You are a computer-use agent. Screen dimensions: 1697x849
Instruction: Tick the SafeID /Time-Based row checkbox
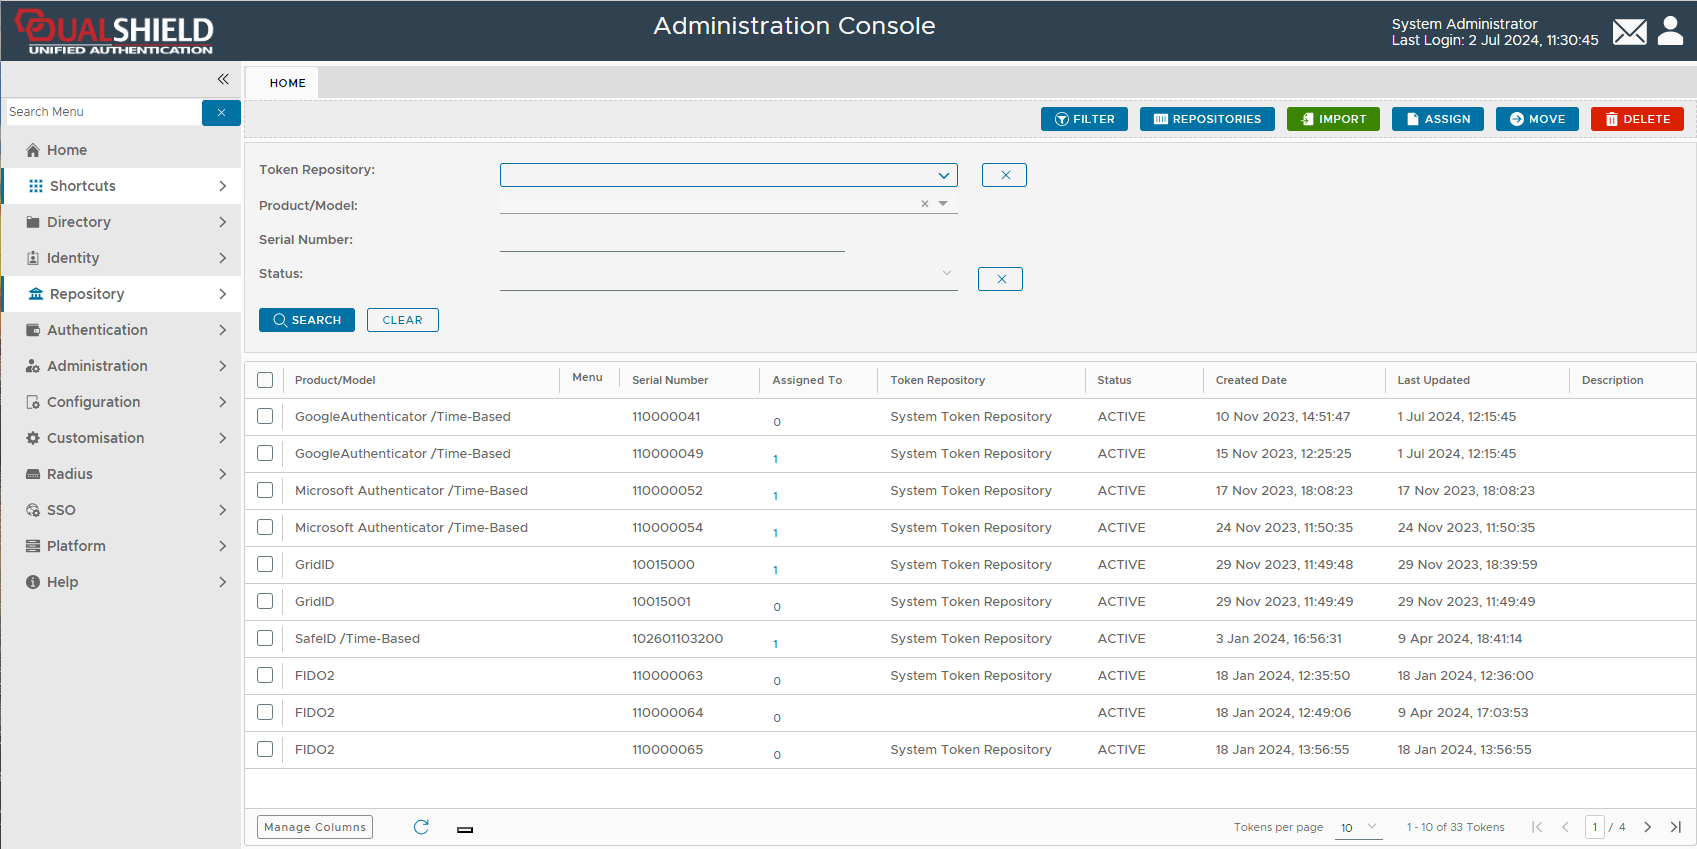[x=265, y=638]
